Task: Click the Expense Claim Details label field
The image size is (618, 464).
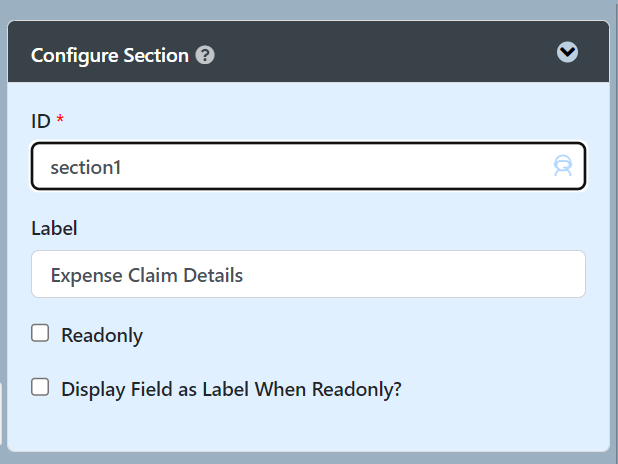Action: (308, 274)
